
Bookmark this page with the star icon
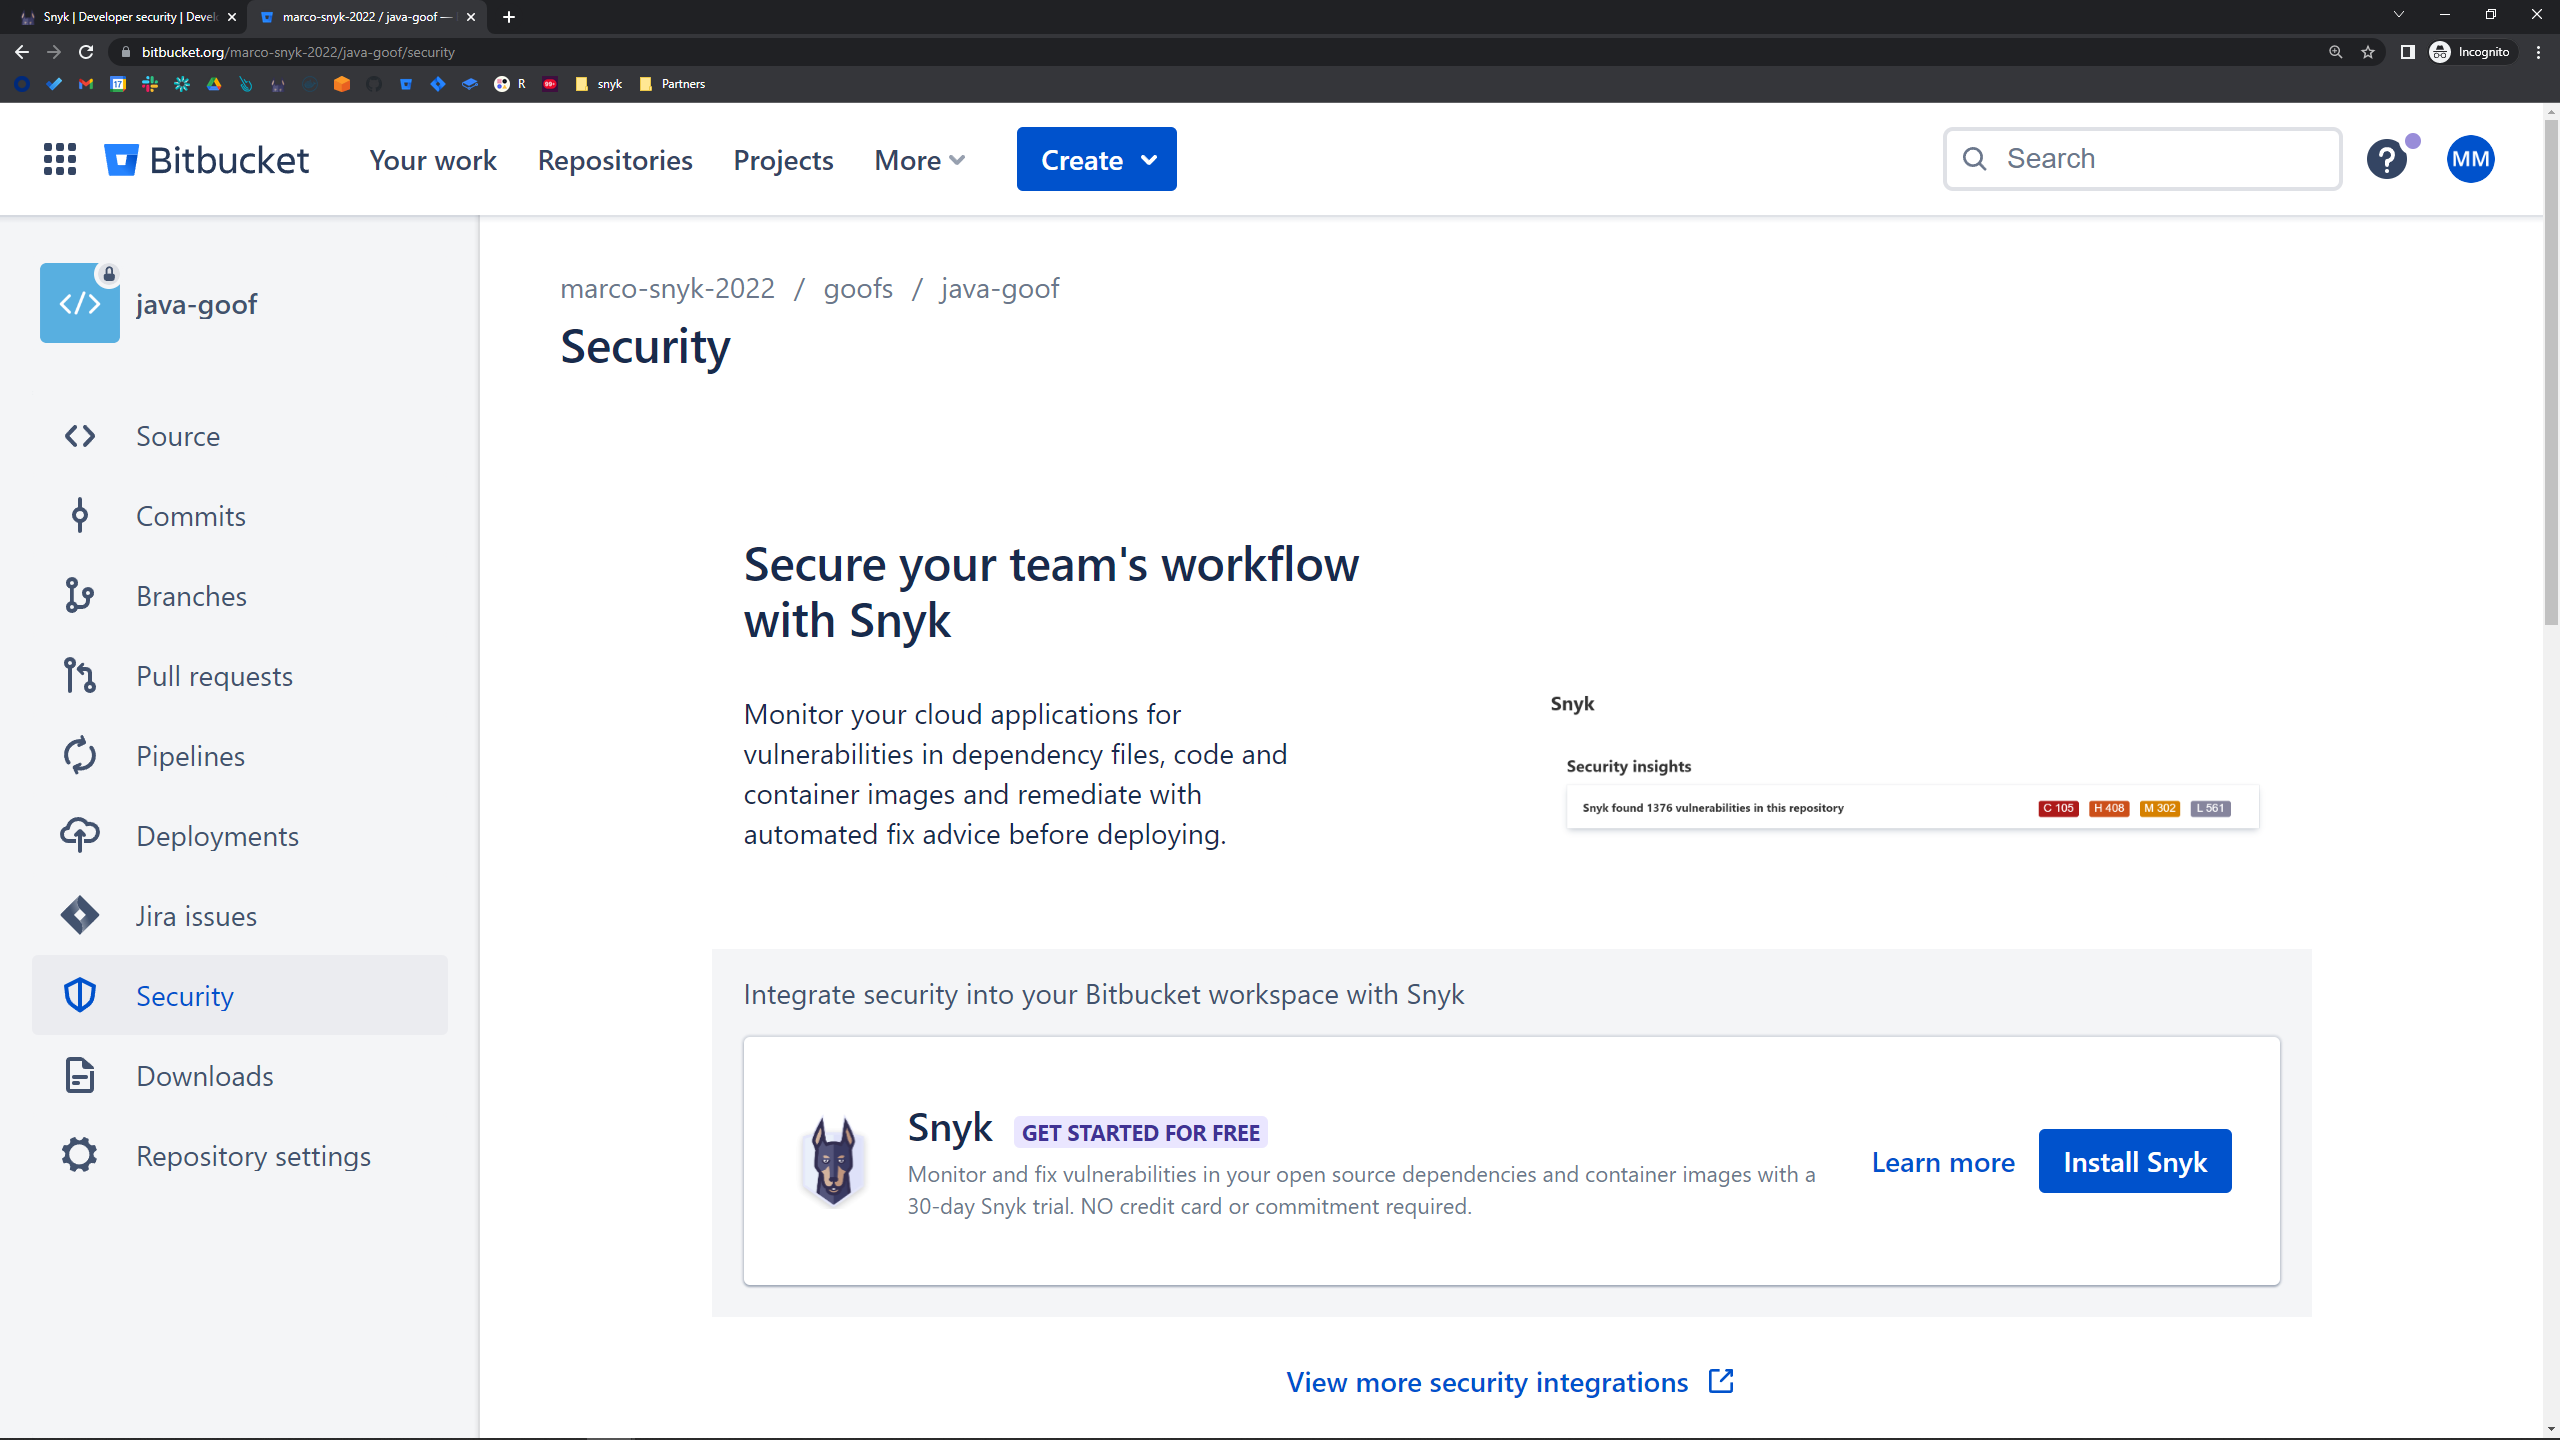coord(2368,52)
